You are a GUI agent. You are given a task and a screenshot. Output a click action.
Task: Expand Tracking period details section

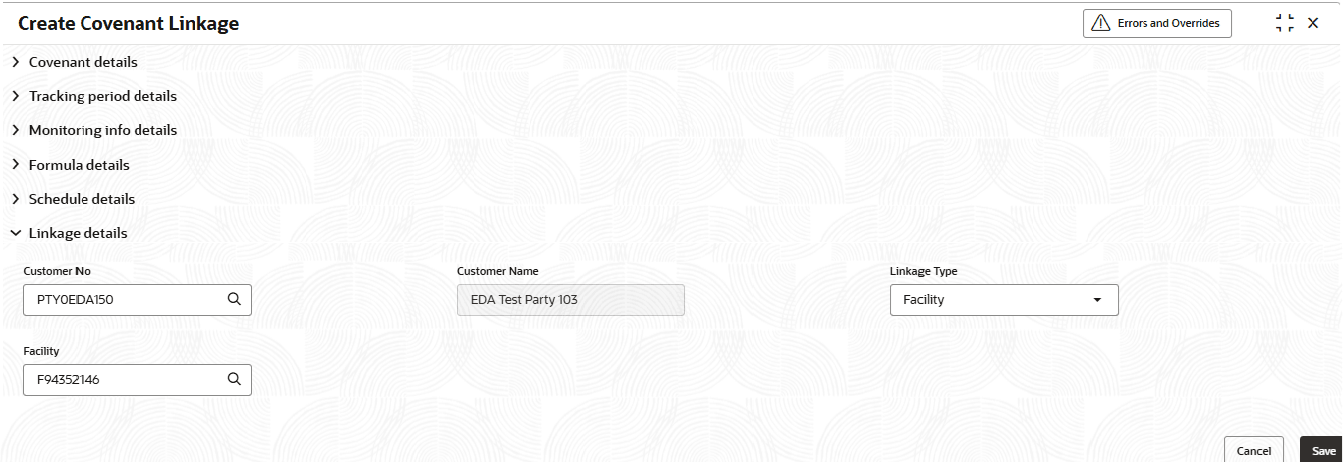(x=102, y=96)
